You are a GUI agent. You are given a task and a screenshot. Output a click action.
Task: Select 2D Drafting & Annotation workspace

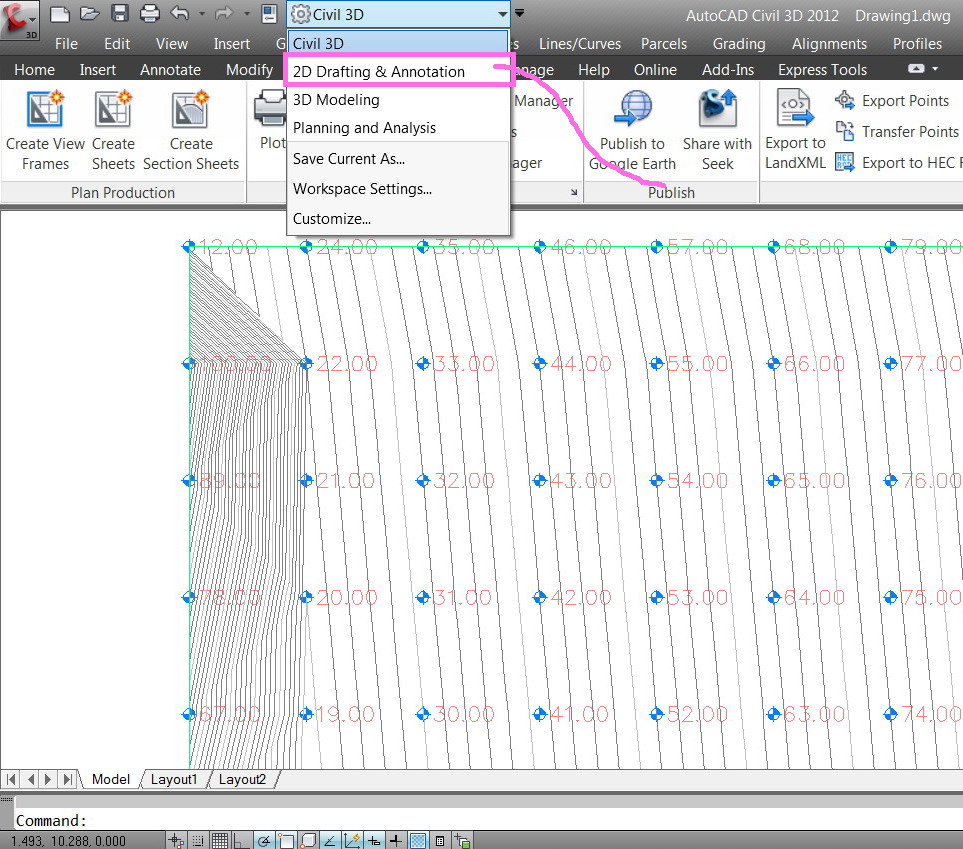(398, 71)
